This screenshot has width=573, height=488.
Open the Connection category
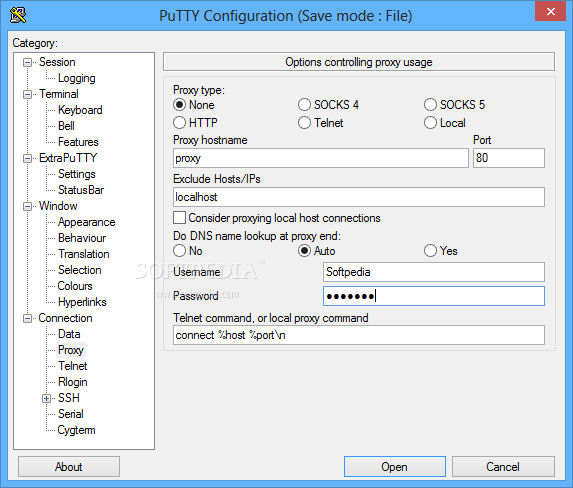pyautogui.click(x=65, y=318)
